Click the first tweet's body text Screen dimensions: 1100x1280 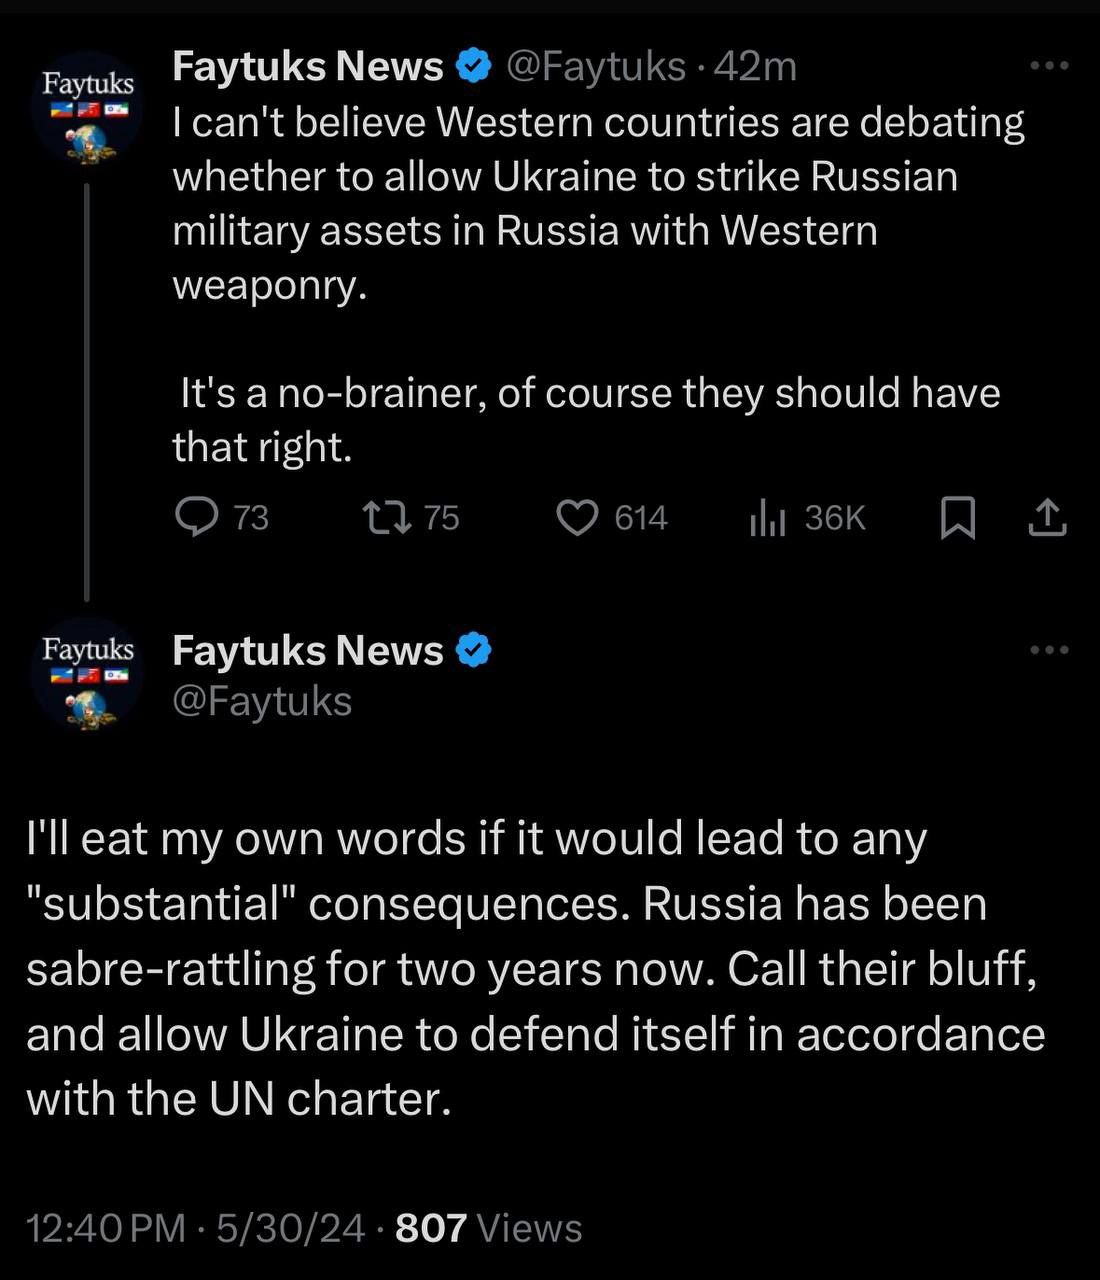pos(598,204)
